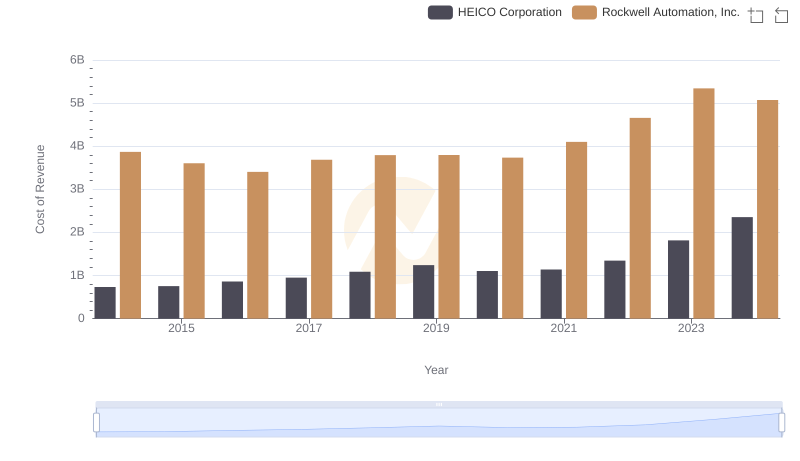Click the Rockwell bar for 2017

tap(321, 239)
